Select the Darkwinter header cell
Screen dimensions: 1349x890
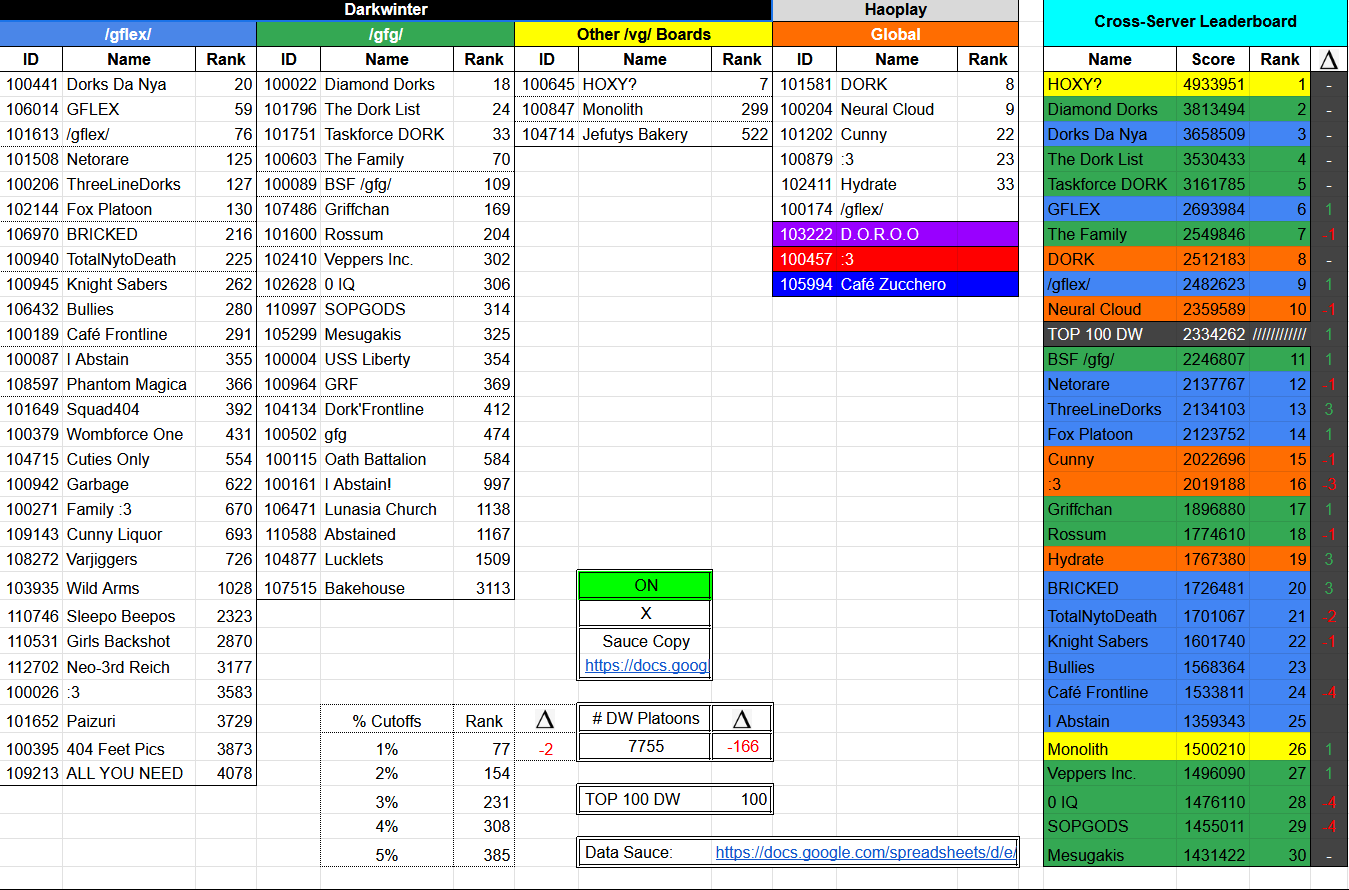tap(386, 10)
